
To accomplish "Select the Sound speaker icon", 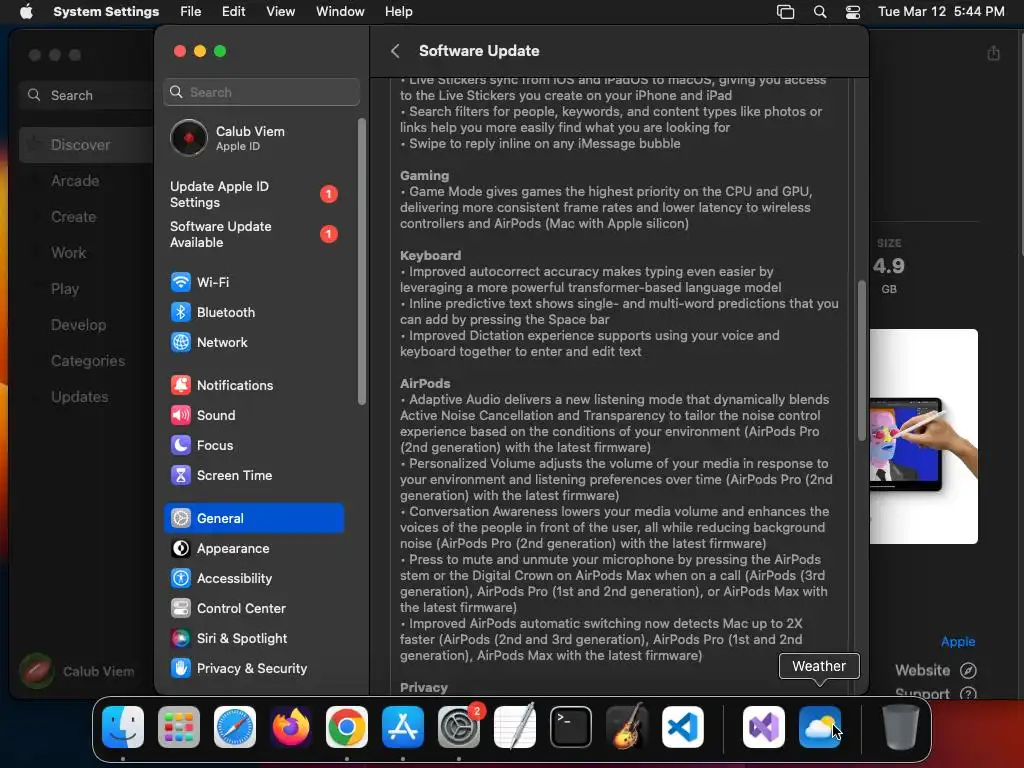I will point(181,415).
